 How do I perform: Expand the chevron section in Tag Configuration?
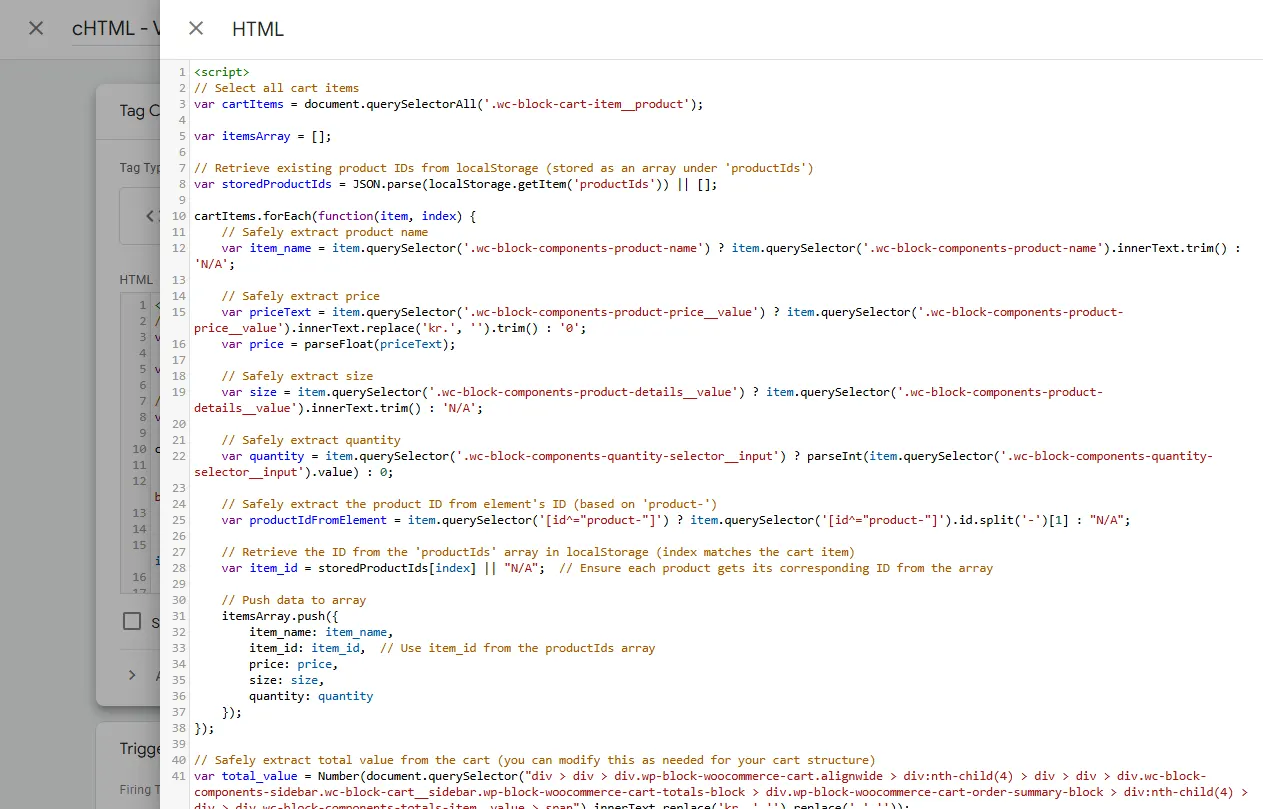[x=132, y=675]
